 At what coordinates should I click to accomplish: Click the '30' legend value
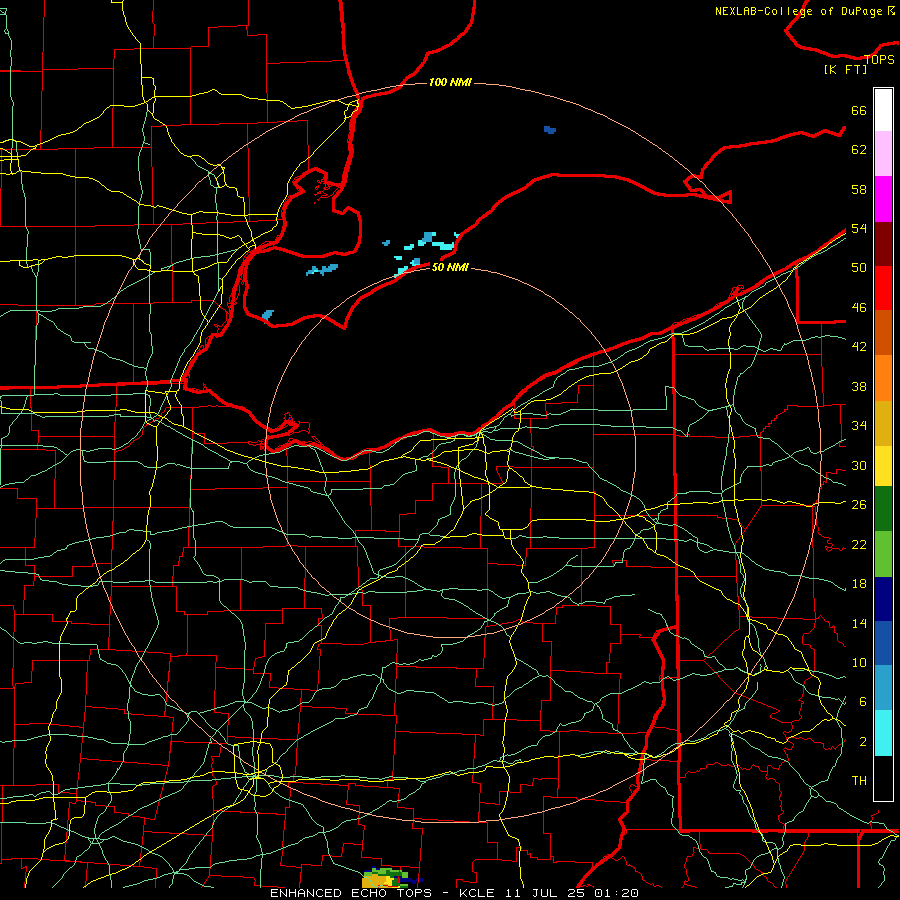(859, 465)
